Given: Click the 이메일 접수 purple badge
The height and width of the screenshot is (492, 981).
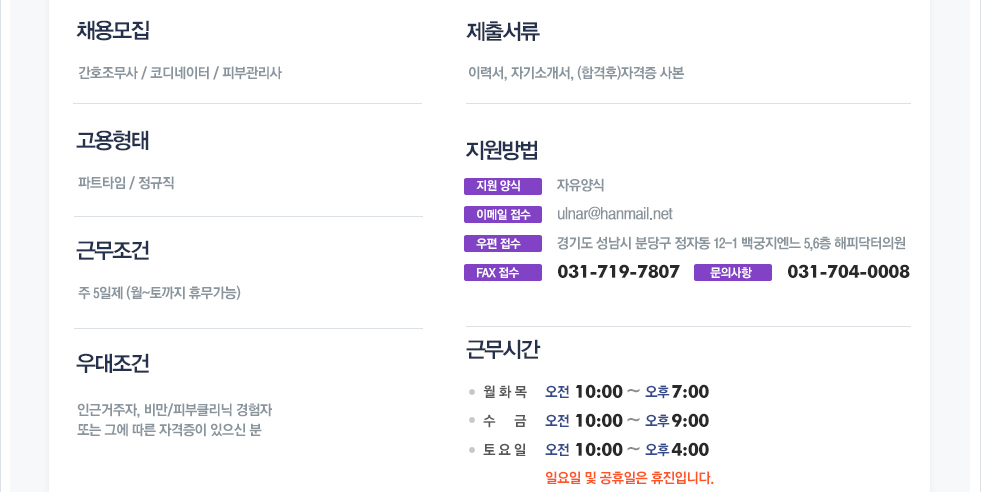Looking at the screenshot, I should 502,215.
